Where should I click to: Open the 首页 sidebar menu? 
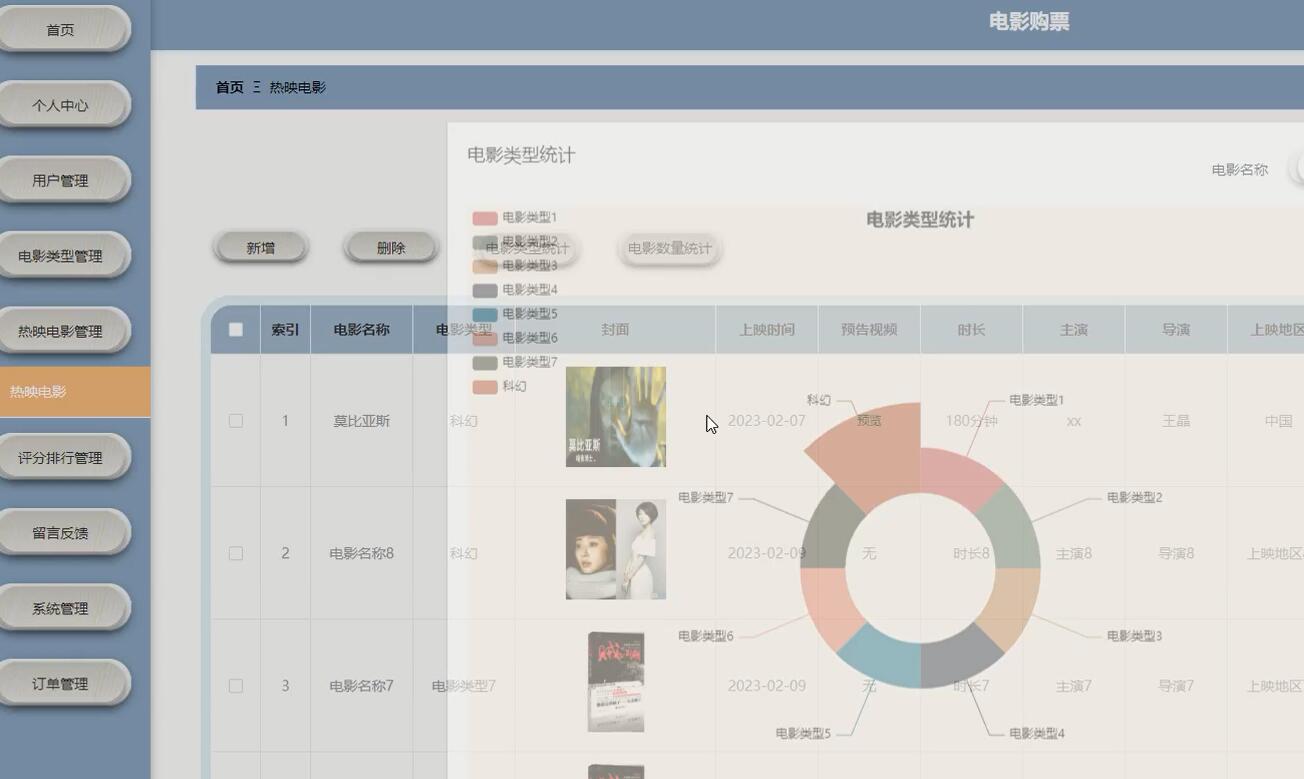pyautogui.click(x=61, y=30)
